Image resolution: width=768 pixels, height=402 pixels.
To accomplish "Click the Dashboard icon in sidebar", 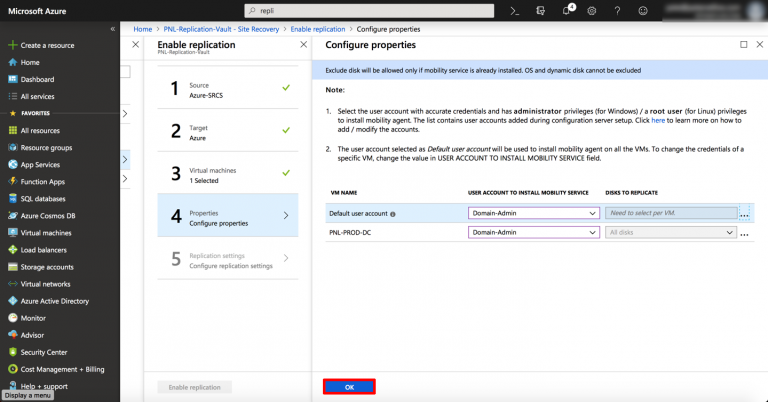I will click(x=13, y=79).
